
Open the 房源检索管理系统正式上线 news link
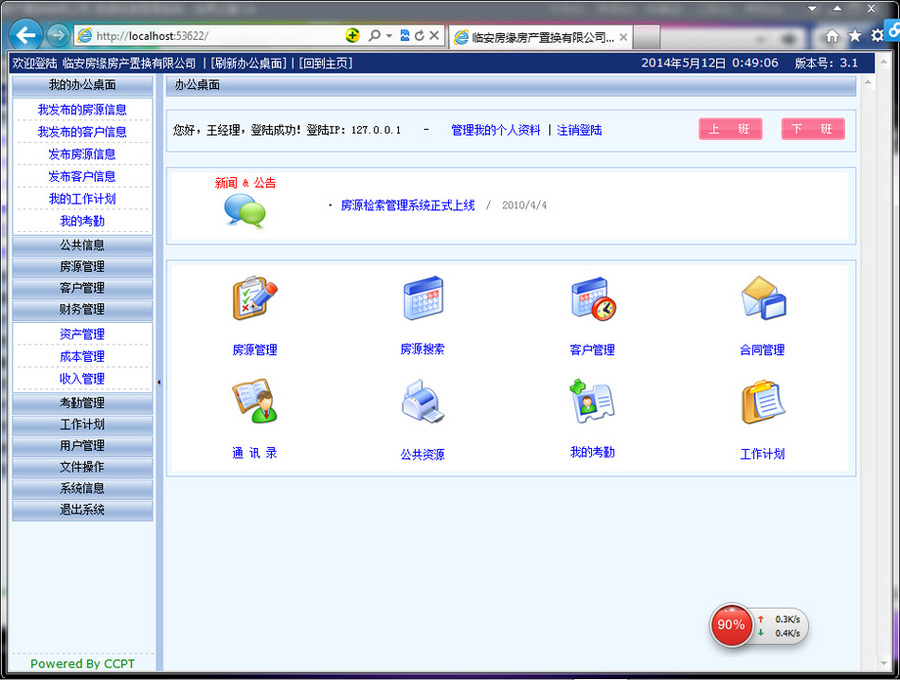coord(408,205)
